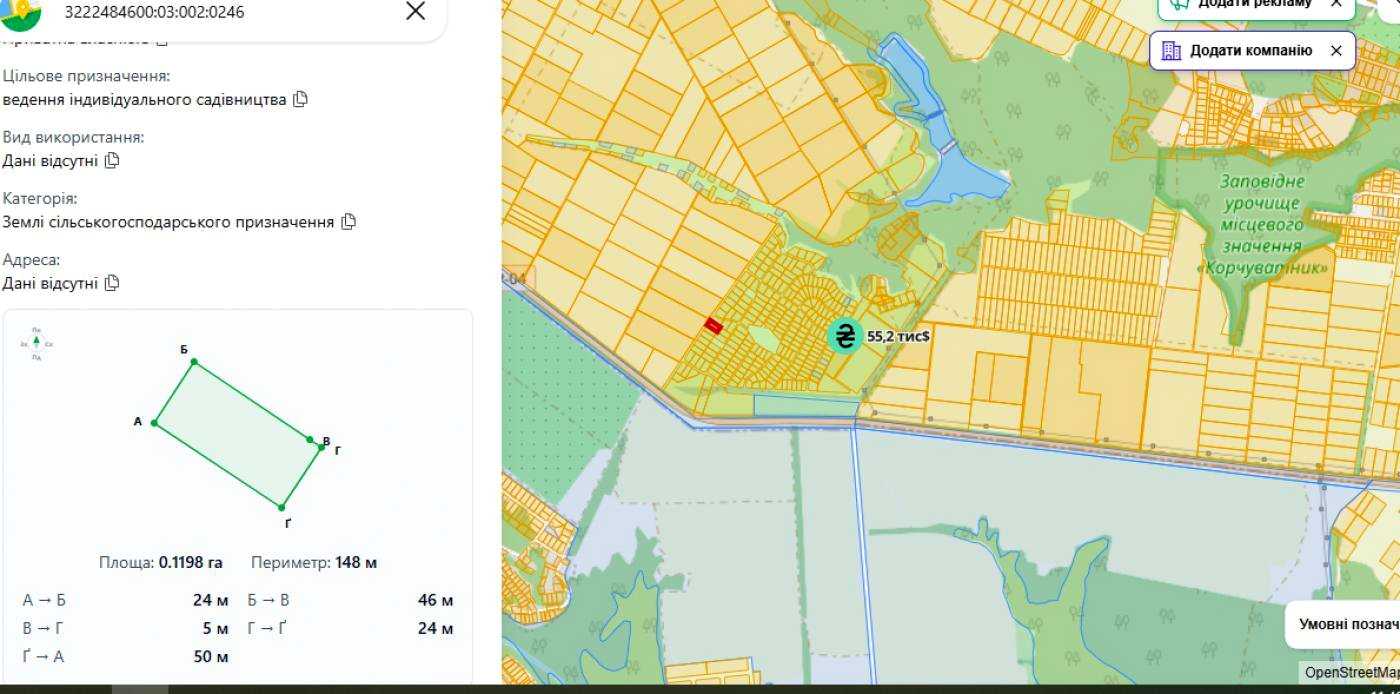Viewport: 1400px width, 694px height.
Task: Click the "Цільове призначення:" field label
Action: pyautogui.click(x=87, y=76)
